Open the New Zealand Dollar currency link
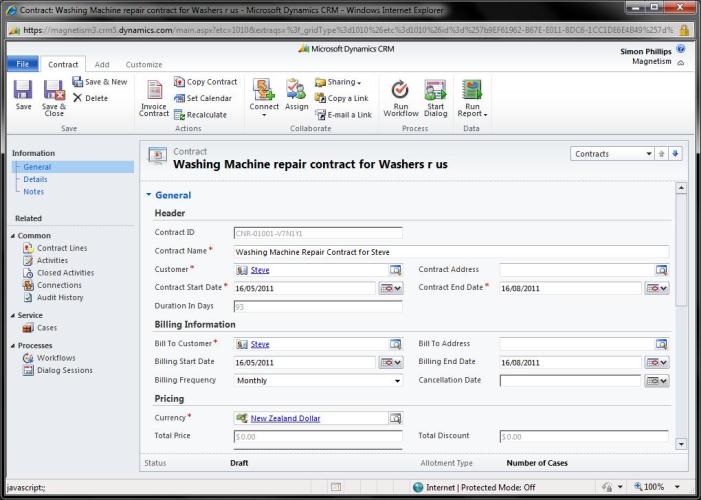 point(285,418)
